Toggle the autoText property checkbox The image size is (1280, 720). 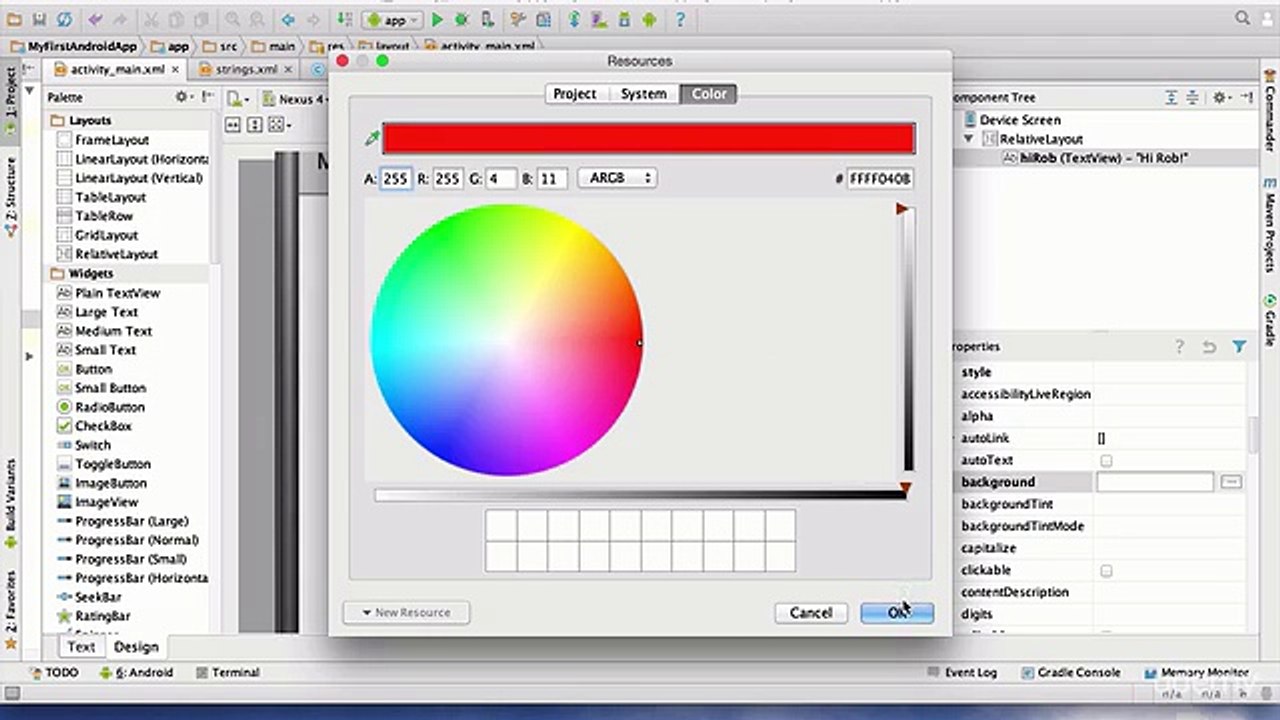pos(1106,461)
